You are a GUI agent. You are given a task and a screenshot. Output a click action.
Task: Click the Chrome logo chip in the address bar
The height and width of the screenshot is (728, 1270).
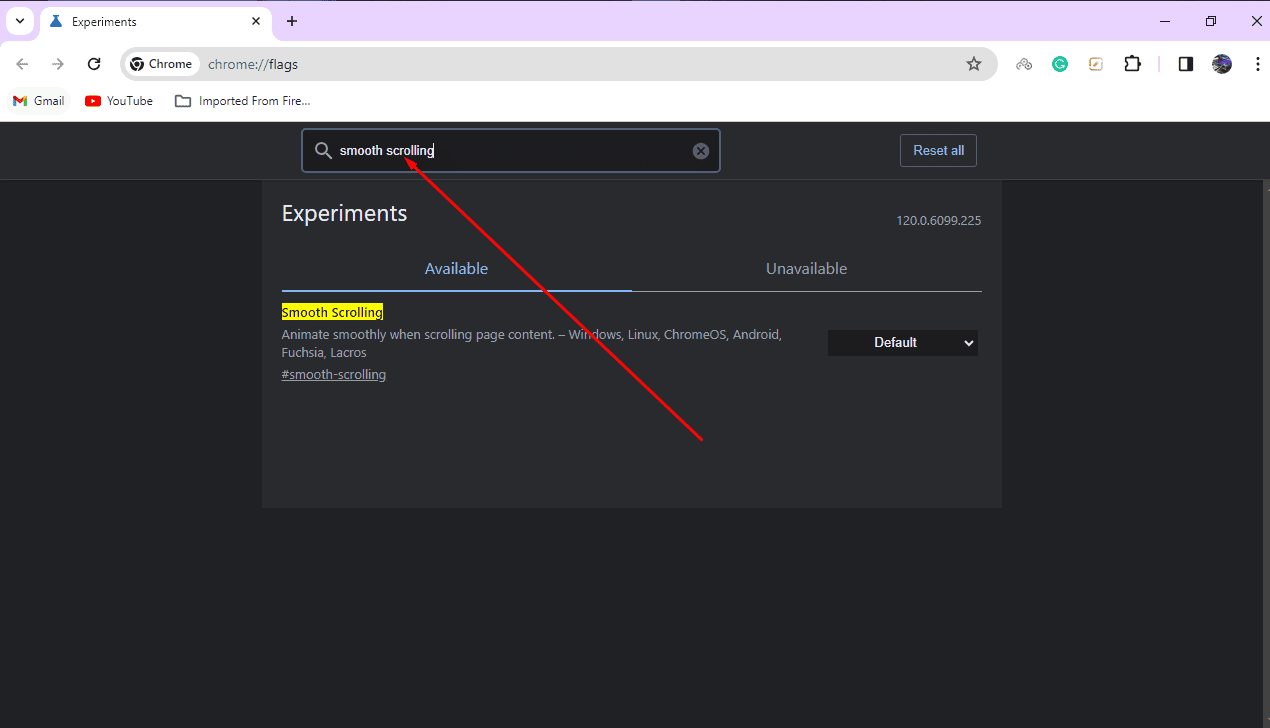click(161, 63)
